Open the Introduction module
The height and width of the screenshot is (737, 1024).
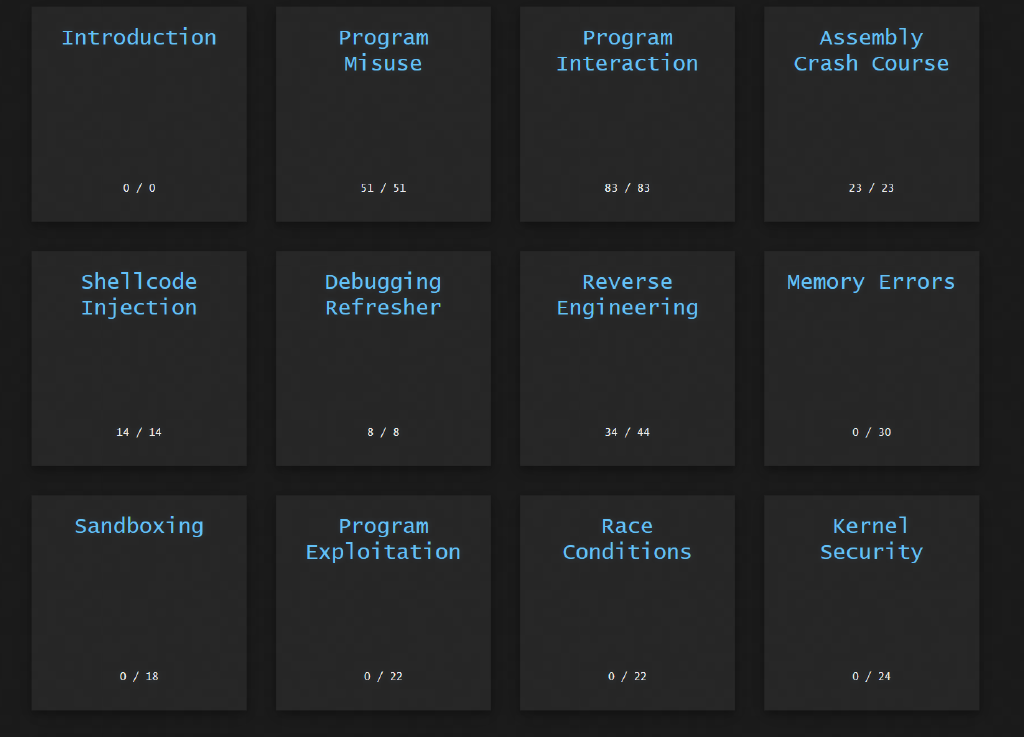139,38
